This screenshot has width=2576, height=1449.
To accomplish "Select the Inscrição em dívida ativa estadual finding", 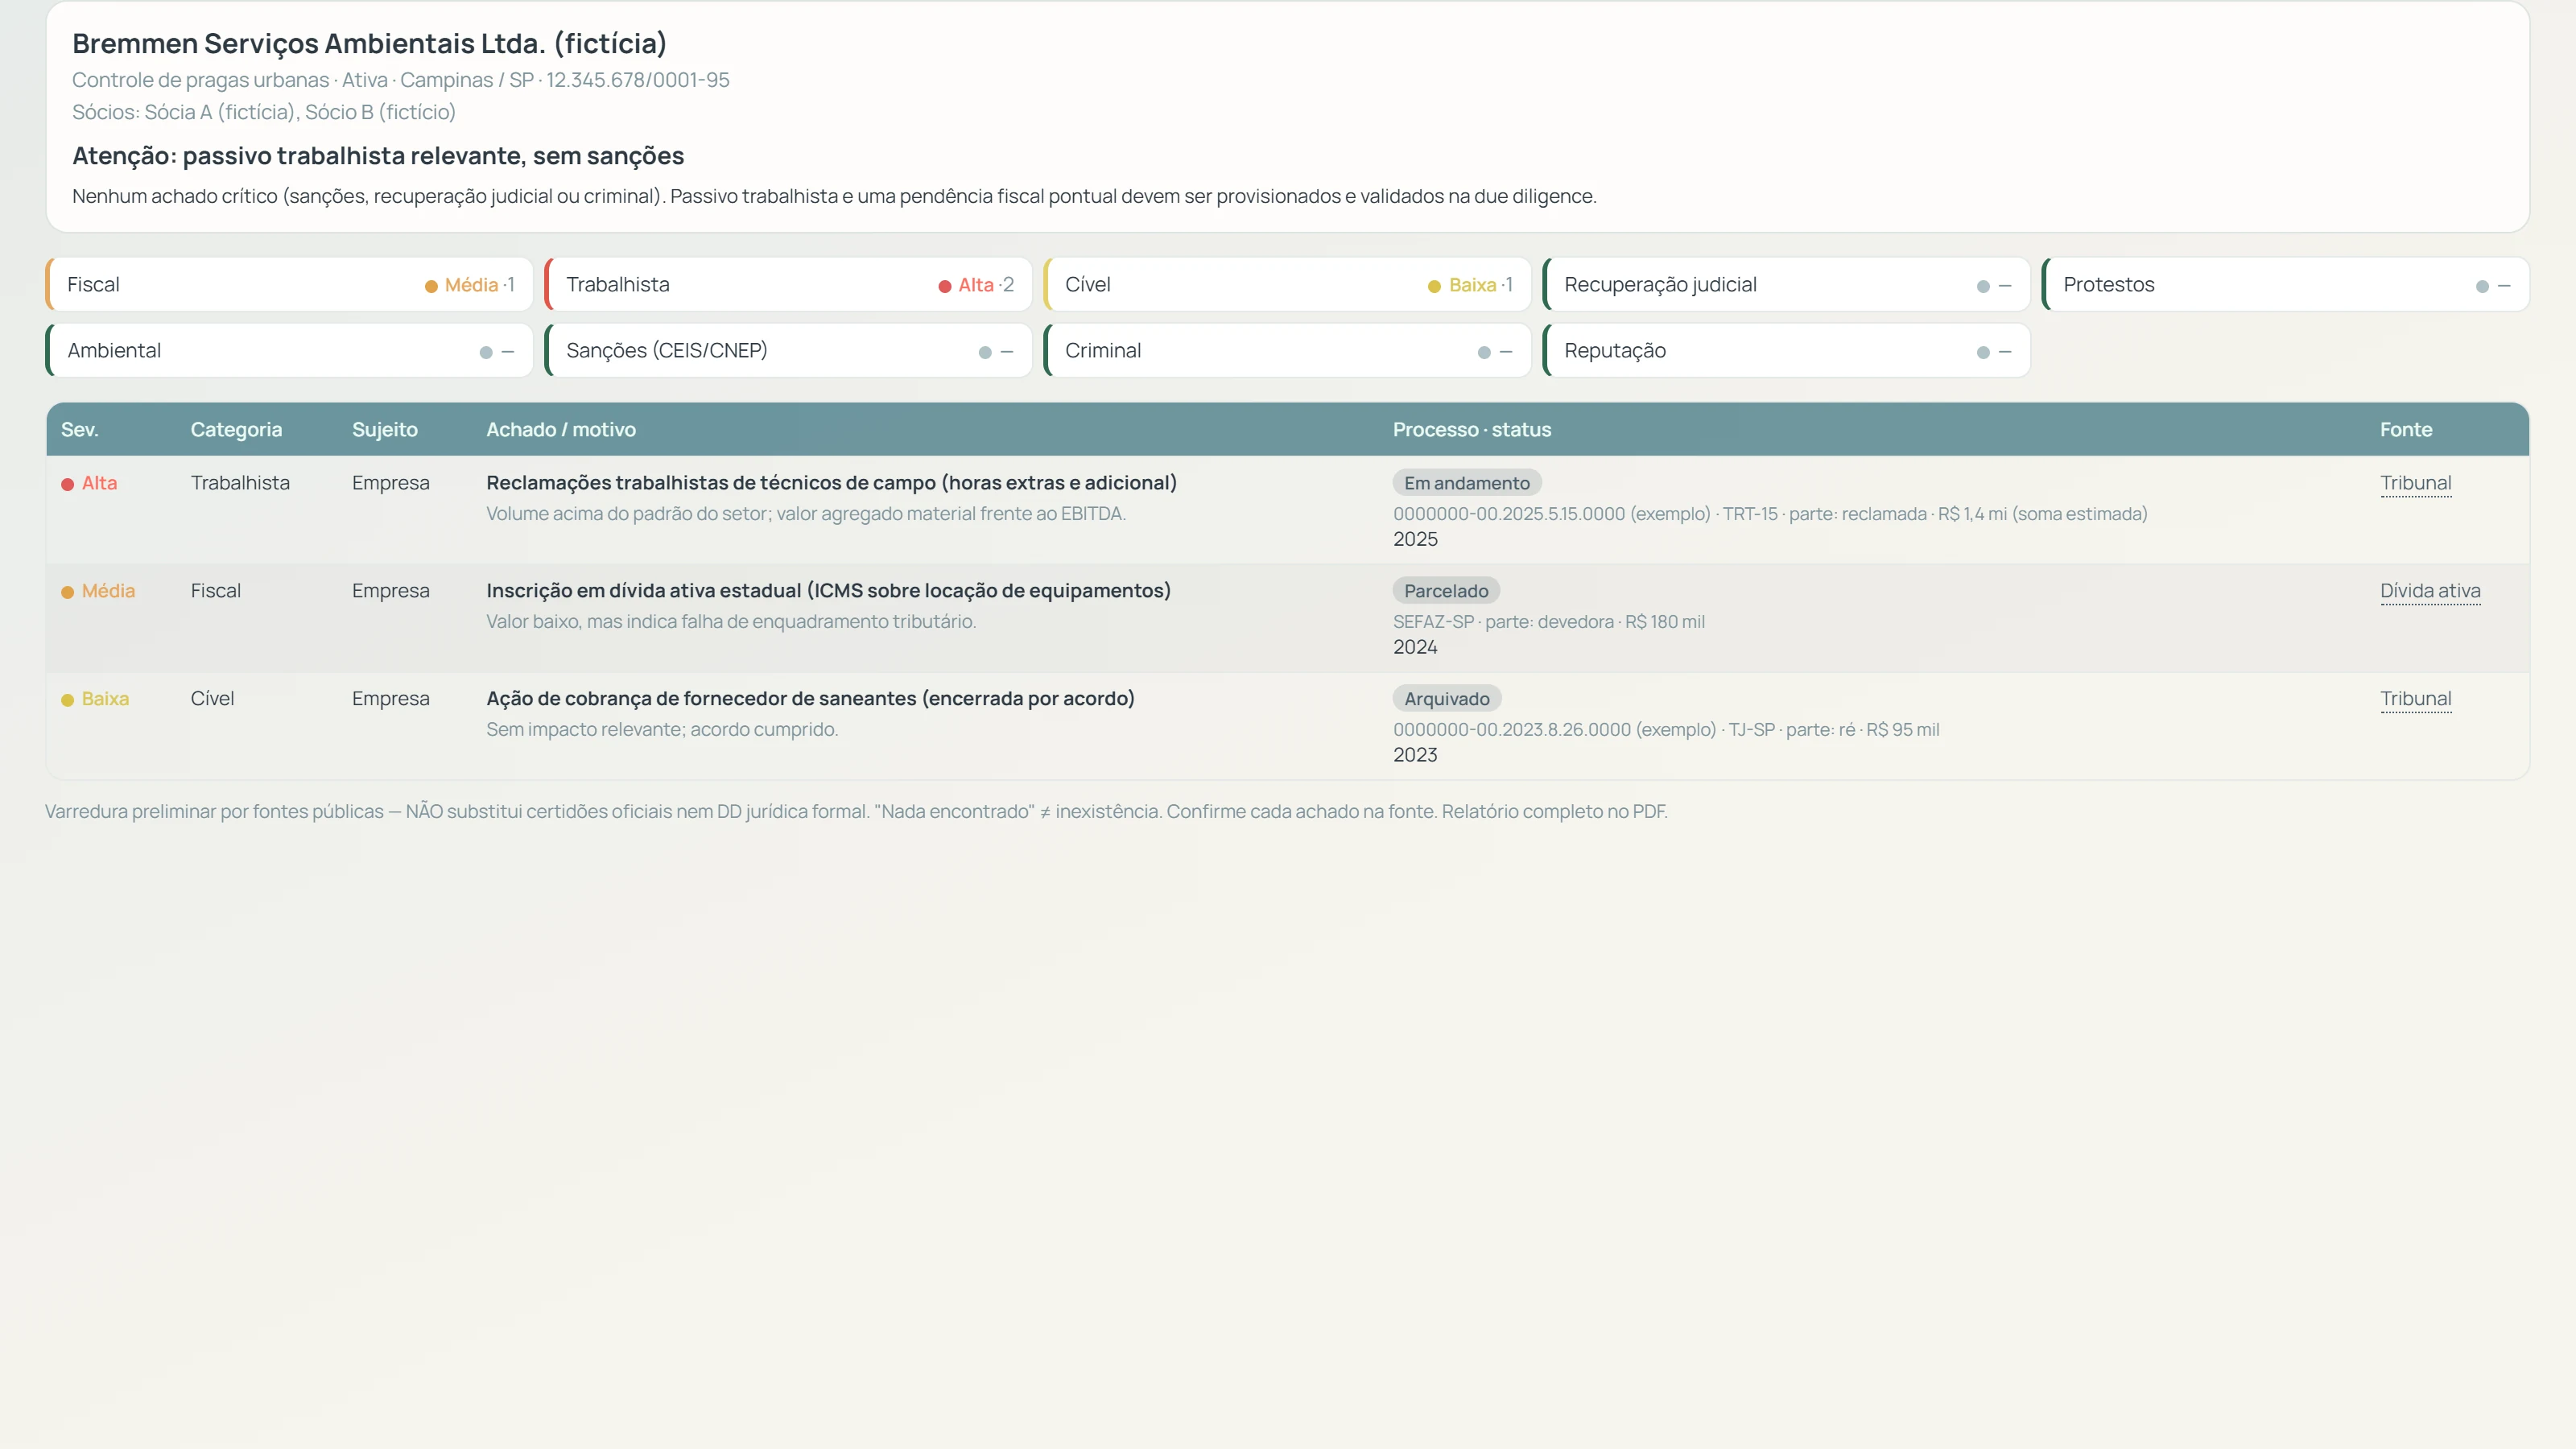I will (828, 591).
